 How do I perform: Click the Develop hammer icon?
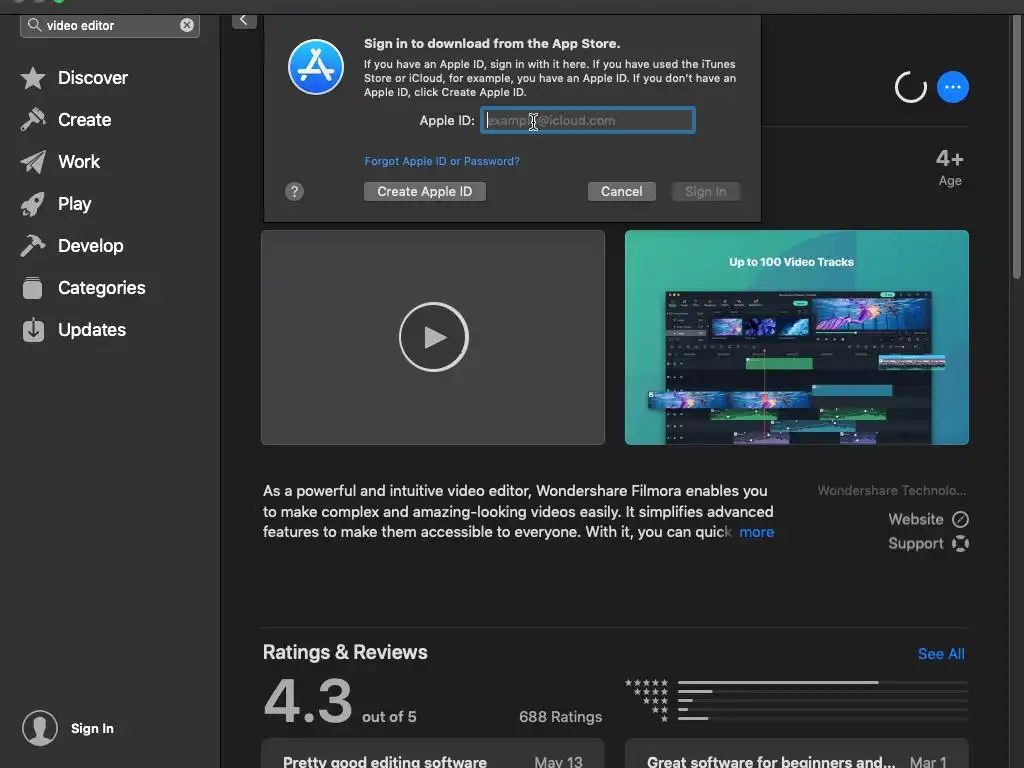click(x=33, y=246)
